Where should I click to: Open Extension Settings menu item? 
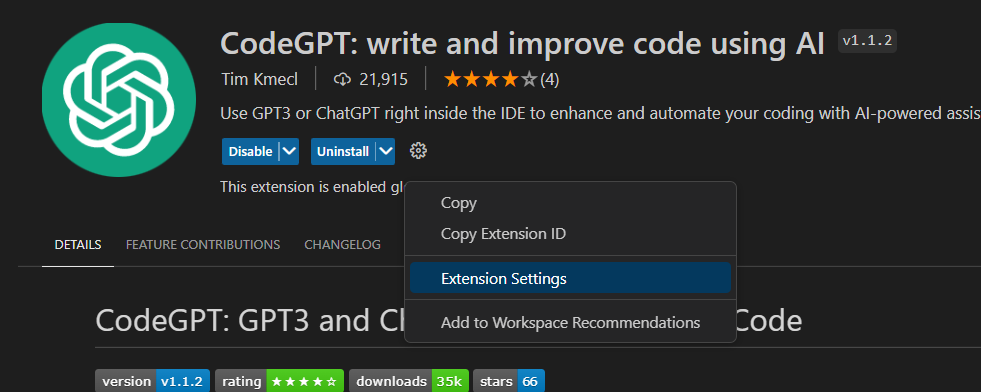coord(570,278)
